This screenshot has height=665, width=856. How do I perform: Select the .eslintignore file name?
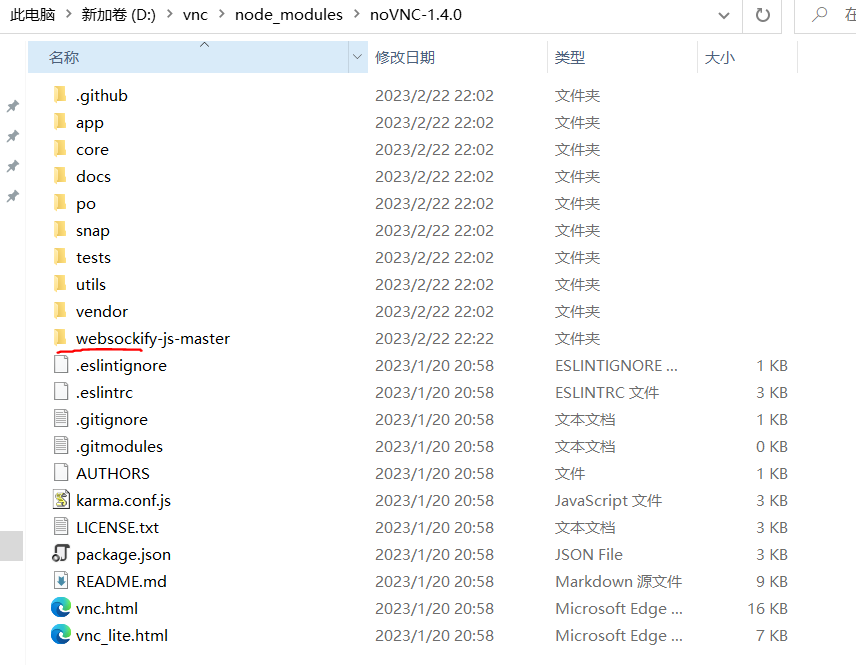coord(121,366)
